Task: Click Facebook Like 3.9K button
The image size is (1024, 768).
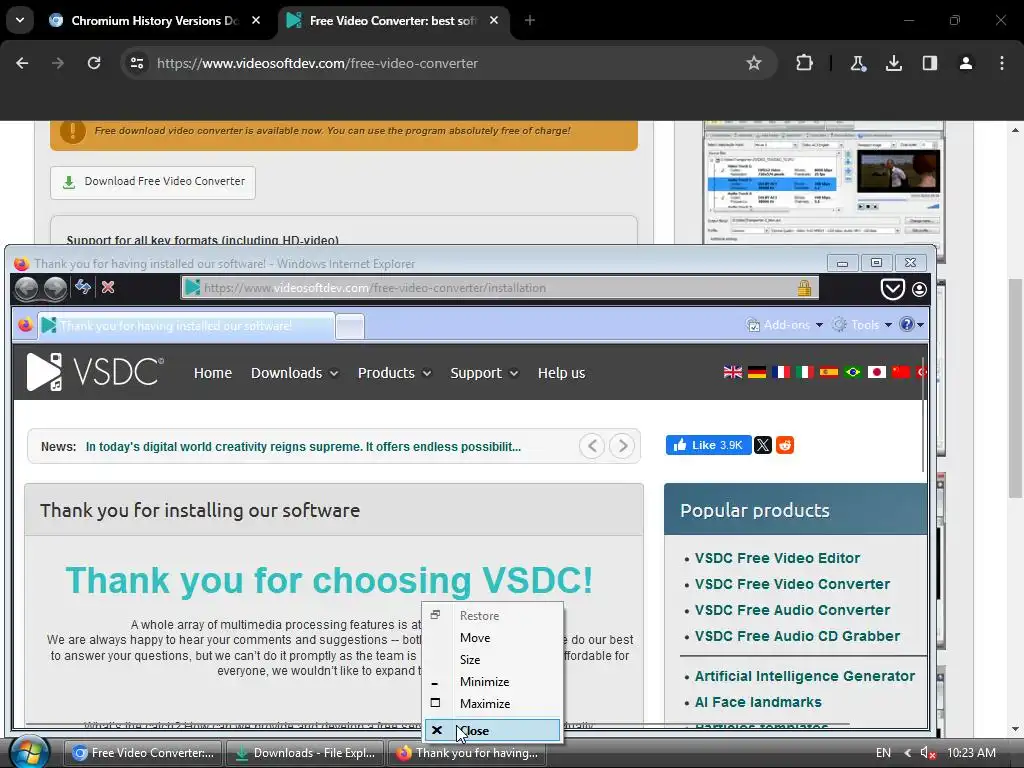Action: (x=709, y=445)
